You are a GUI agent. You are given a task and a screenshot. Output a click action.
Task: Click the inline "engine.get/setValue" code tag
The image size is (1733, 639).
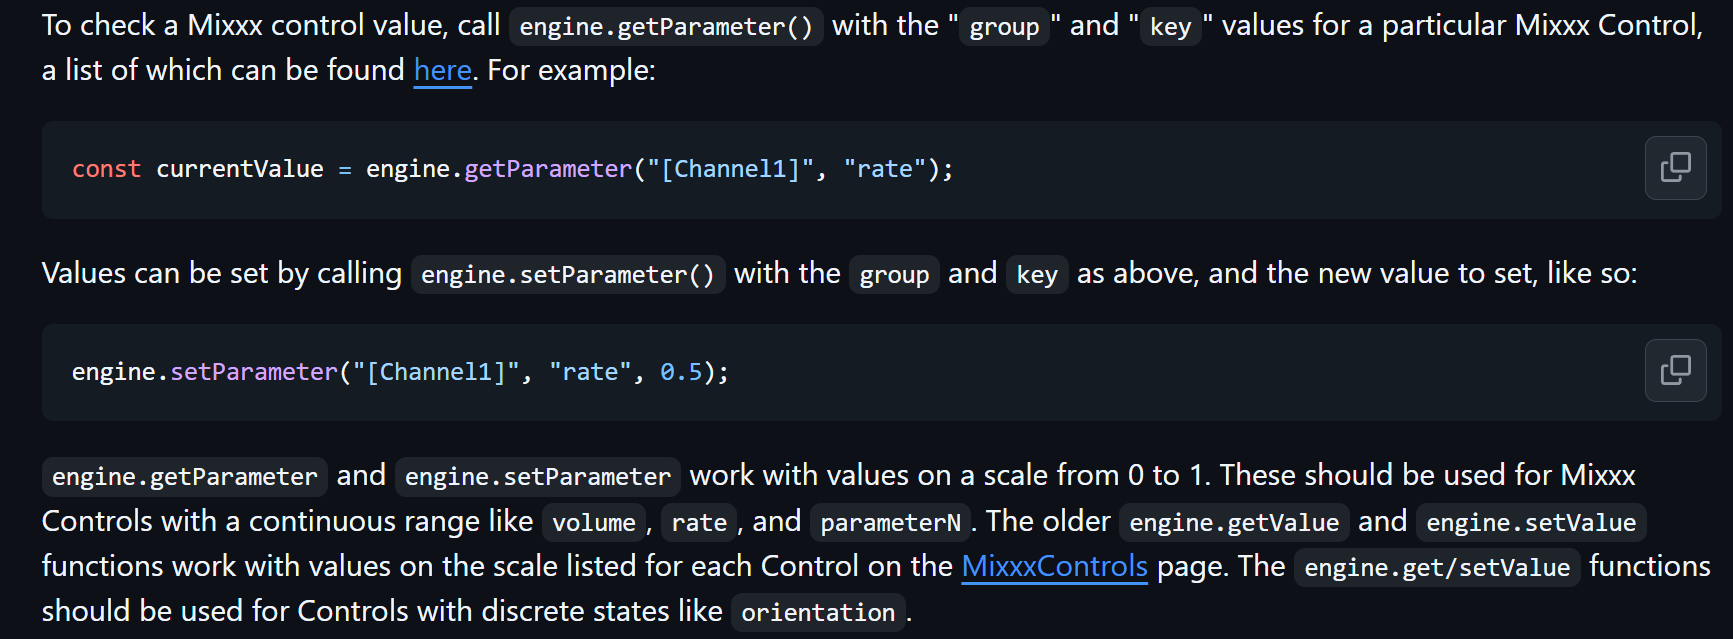[x=1437, y=567]
